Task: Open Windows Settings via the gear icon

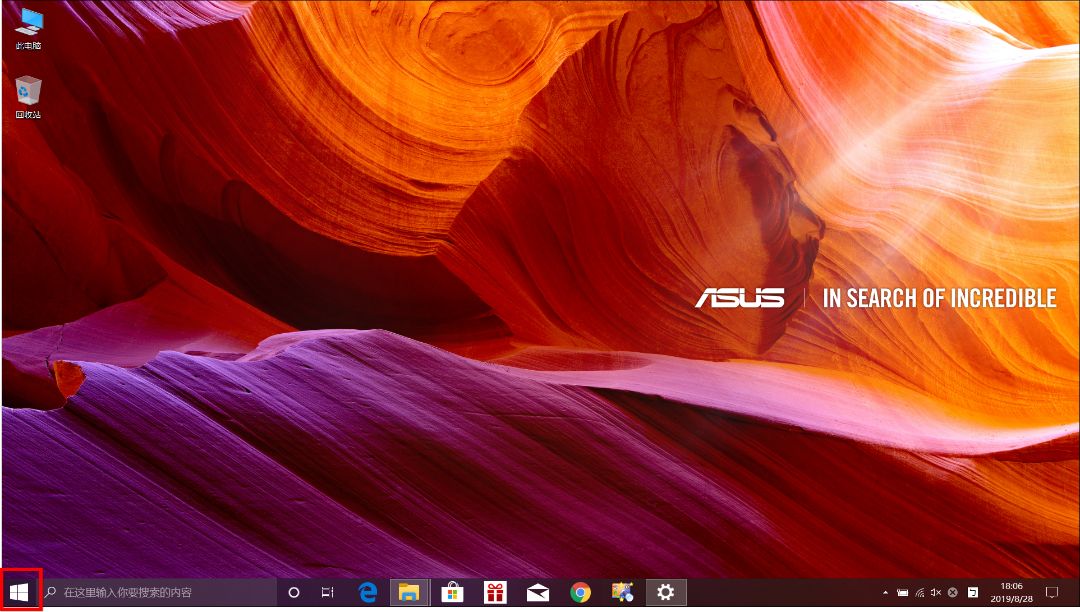Action: pos(665,593)
